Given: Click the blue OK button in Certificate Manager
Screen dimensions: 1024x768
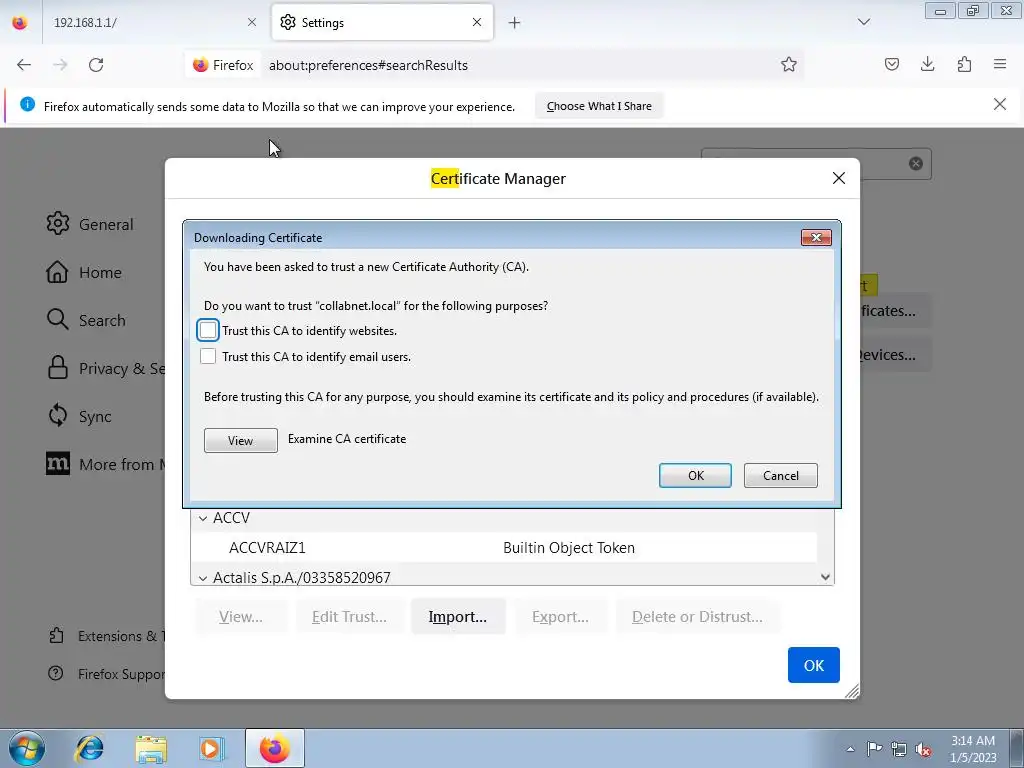Looking at the screenshot, I should point(813,665).
